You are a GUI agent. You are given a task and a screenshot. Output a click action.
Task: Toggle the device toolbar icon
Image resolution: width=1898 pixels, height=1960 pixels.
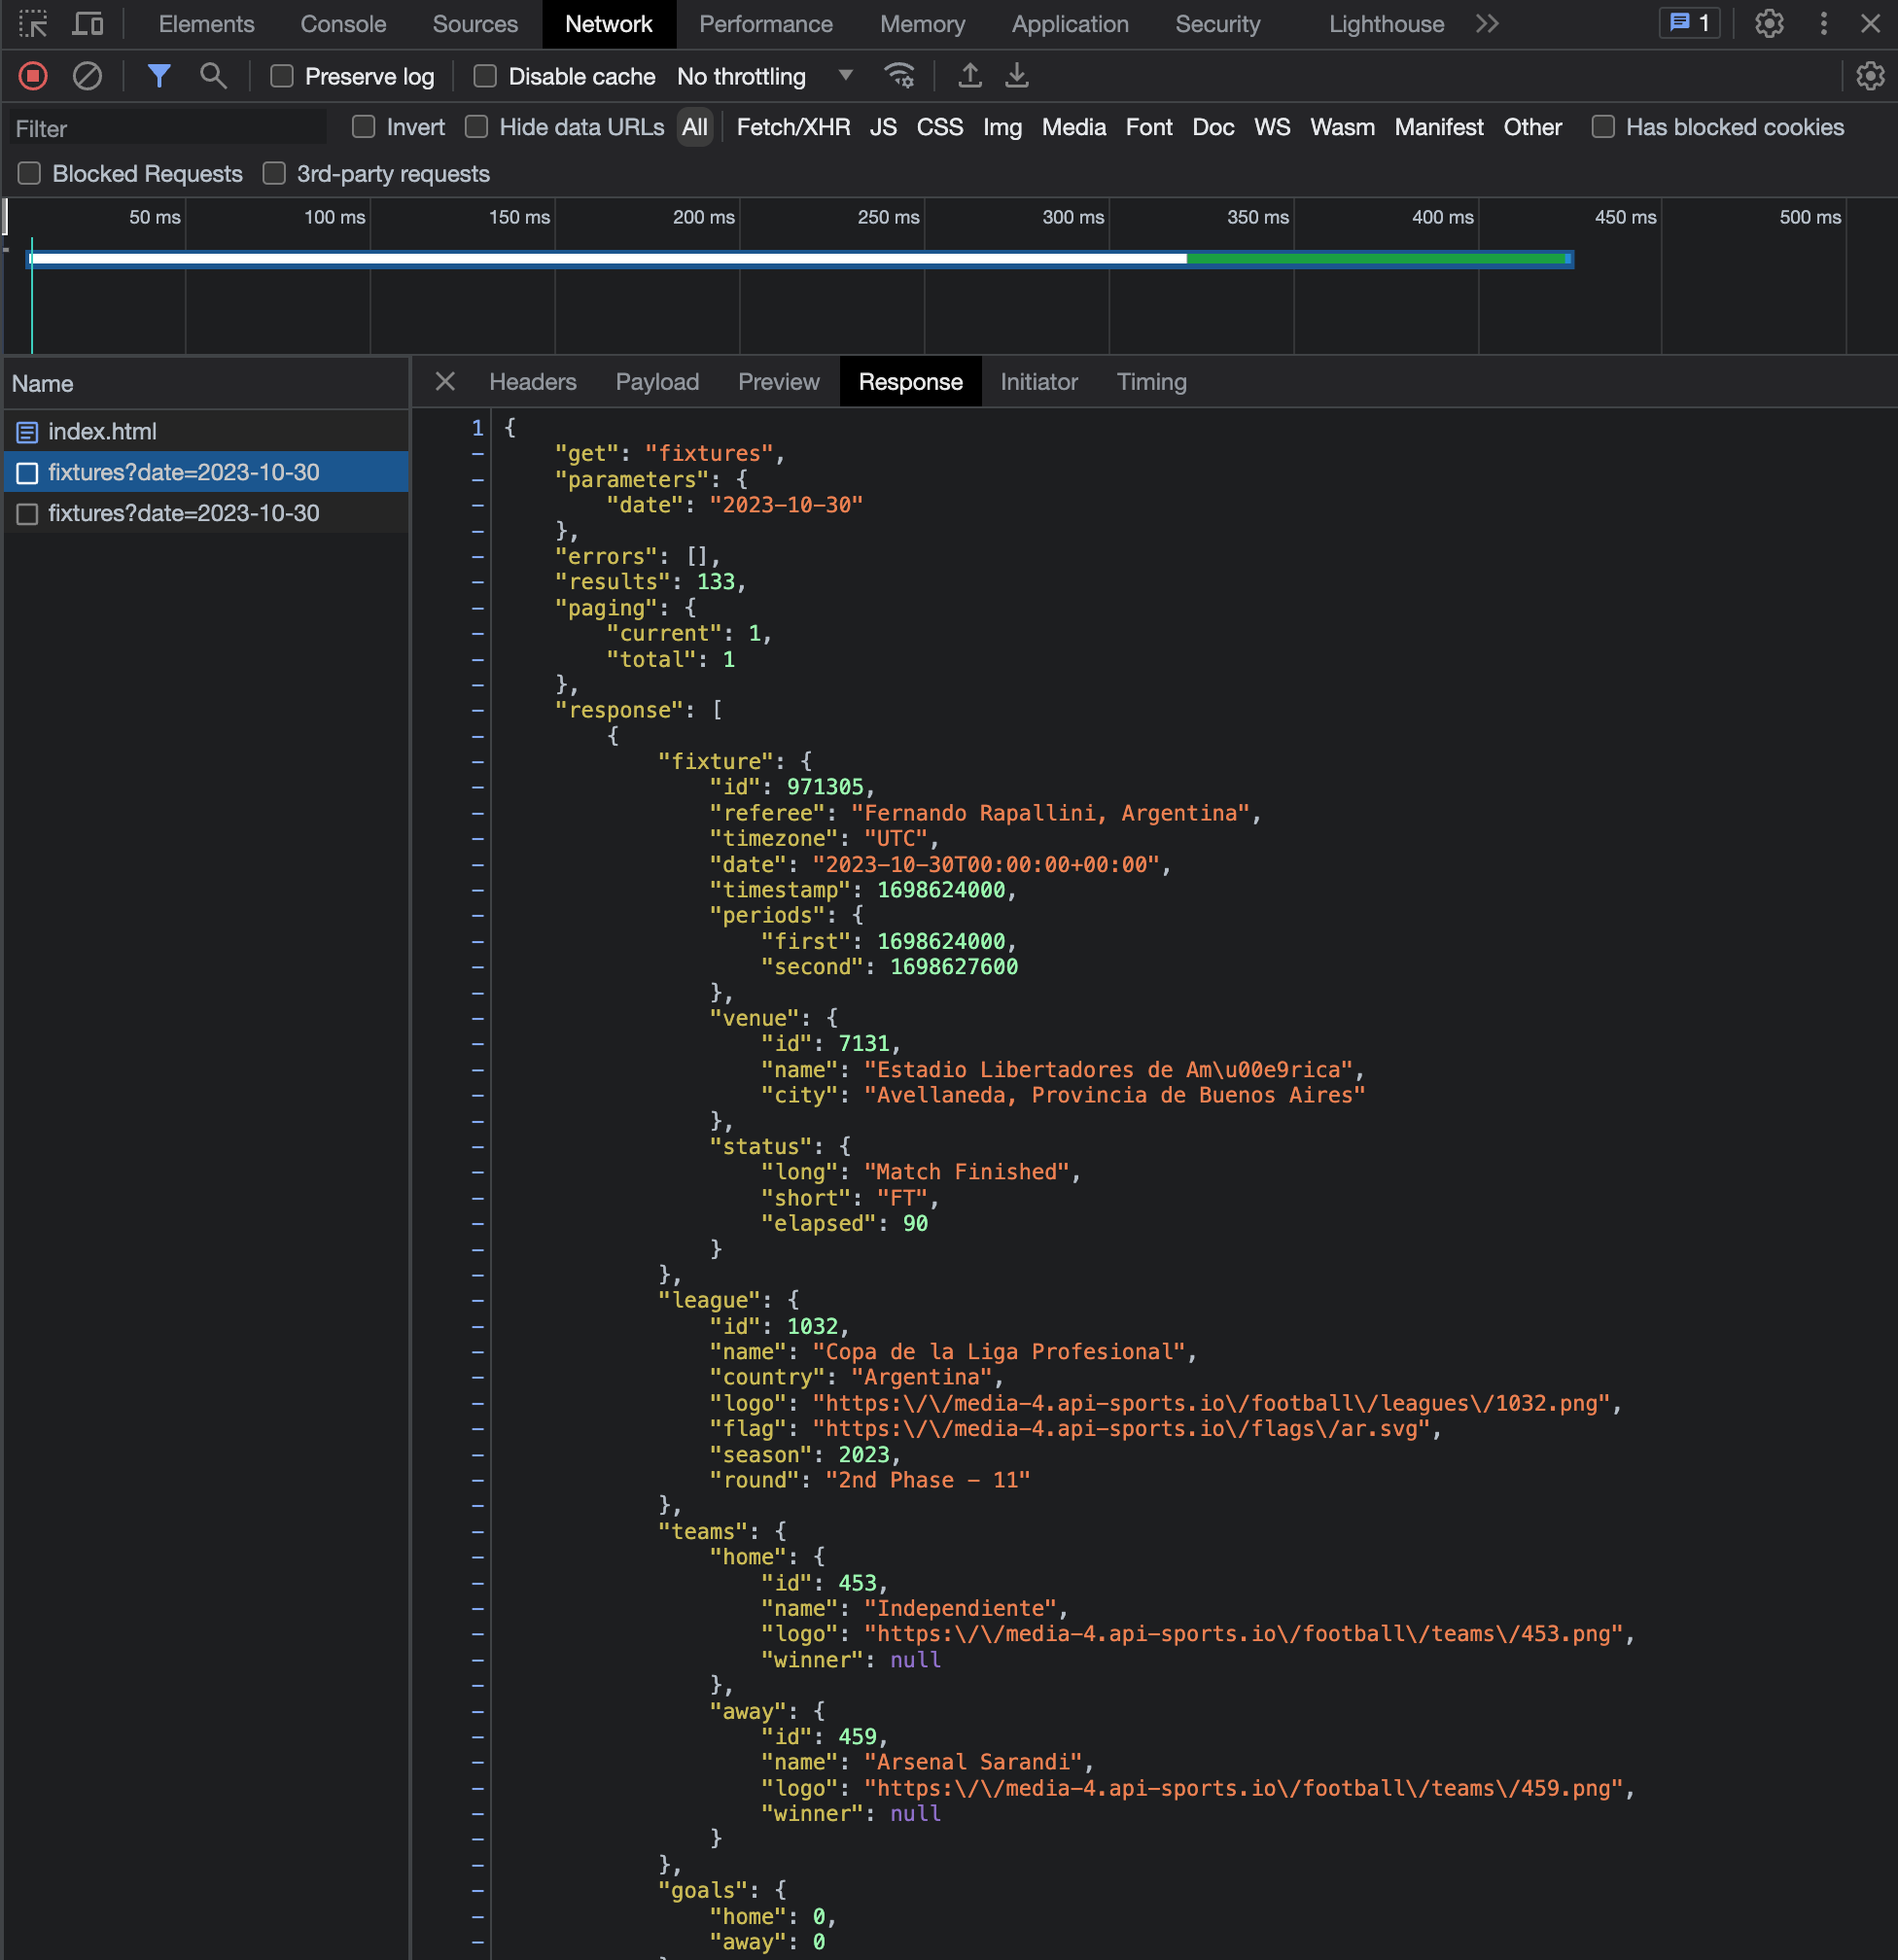click(88, 24)
